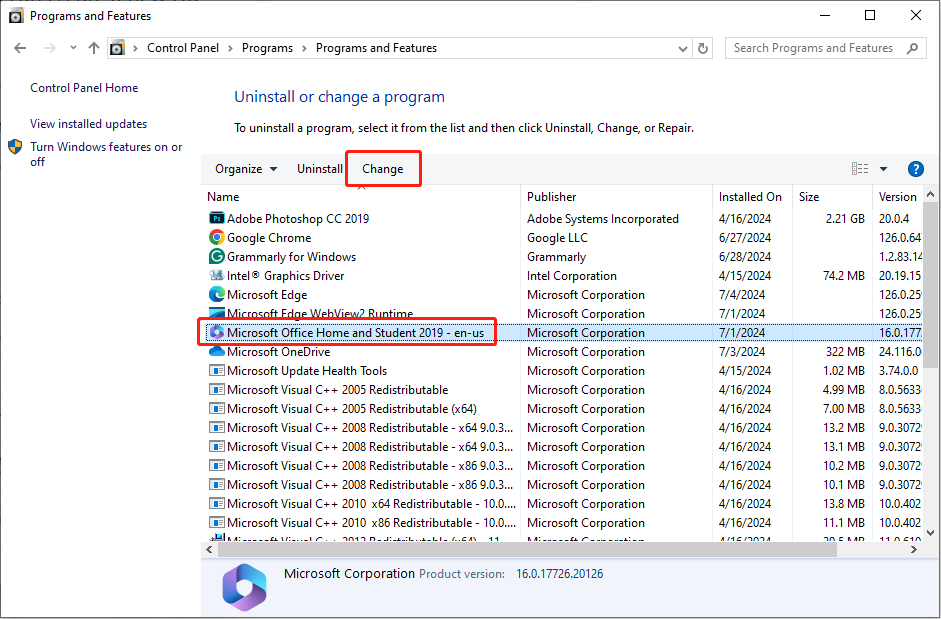Click the horizontal scrollbar right arrow
This screenshot has height=619, width=941.
pyautogui.click(x=915, y=550)
